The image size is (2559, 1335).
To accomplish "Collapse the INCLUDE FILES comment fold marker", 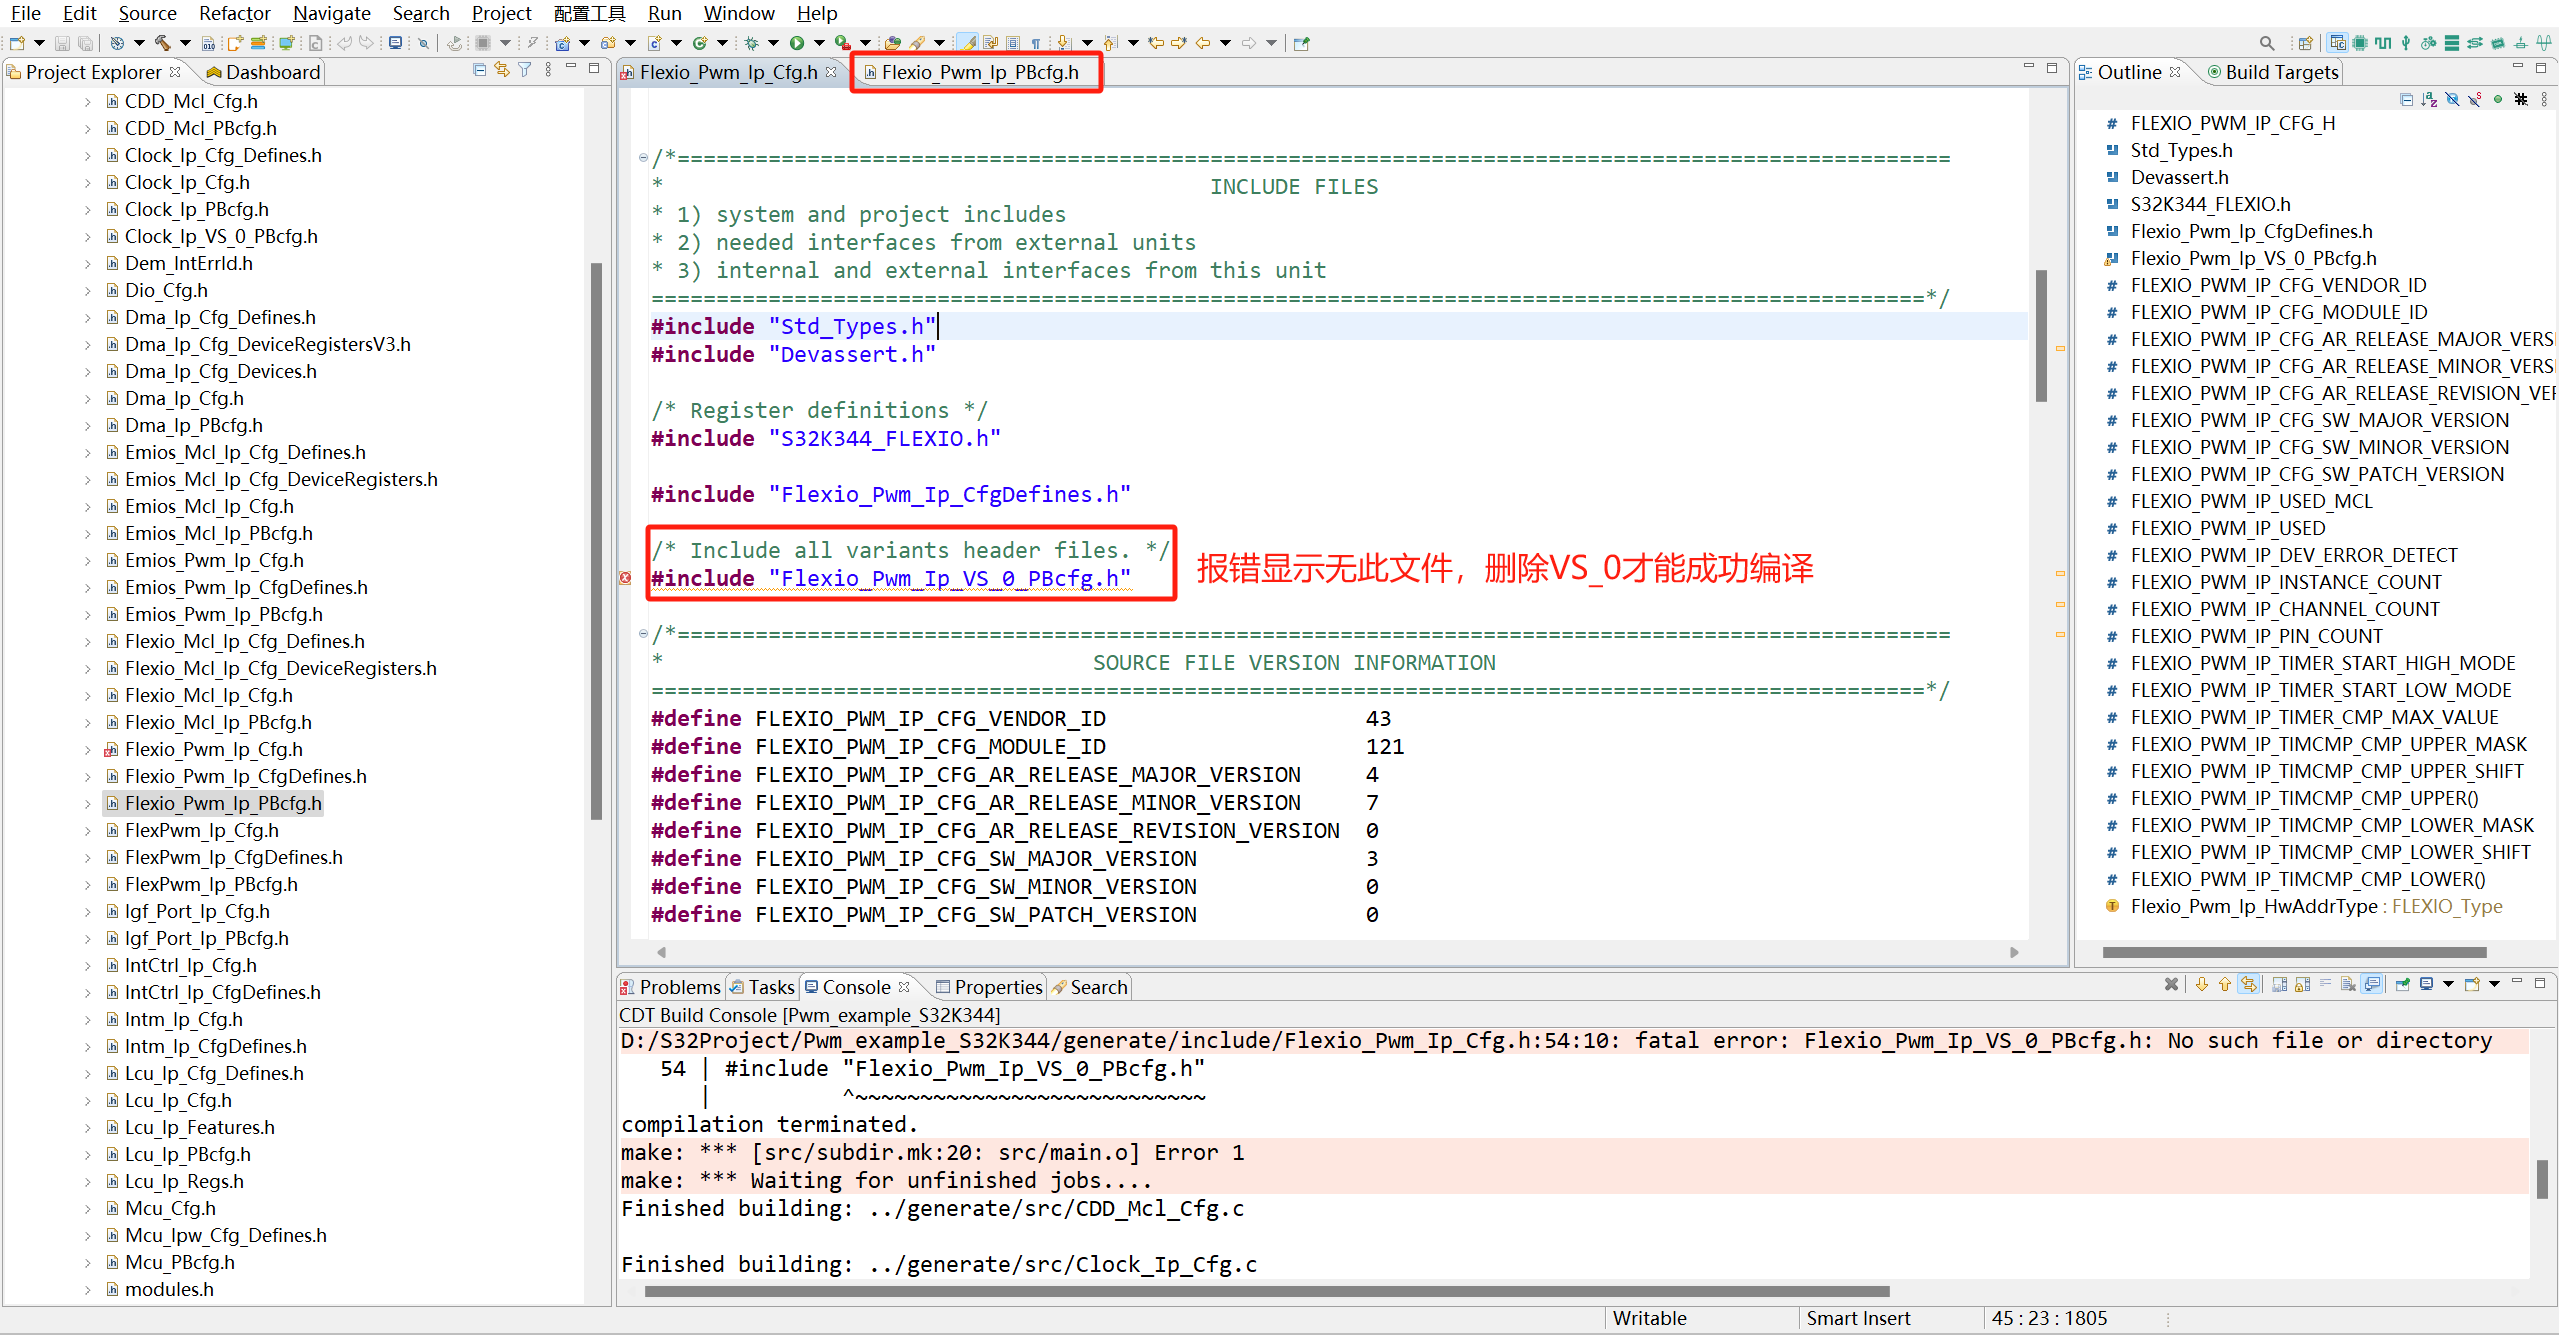I will tap(643, 158).
